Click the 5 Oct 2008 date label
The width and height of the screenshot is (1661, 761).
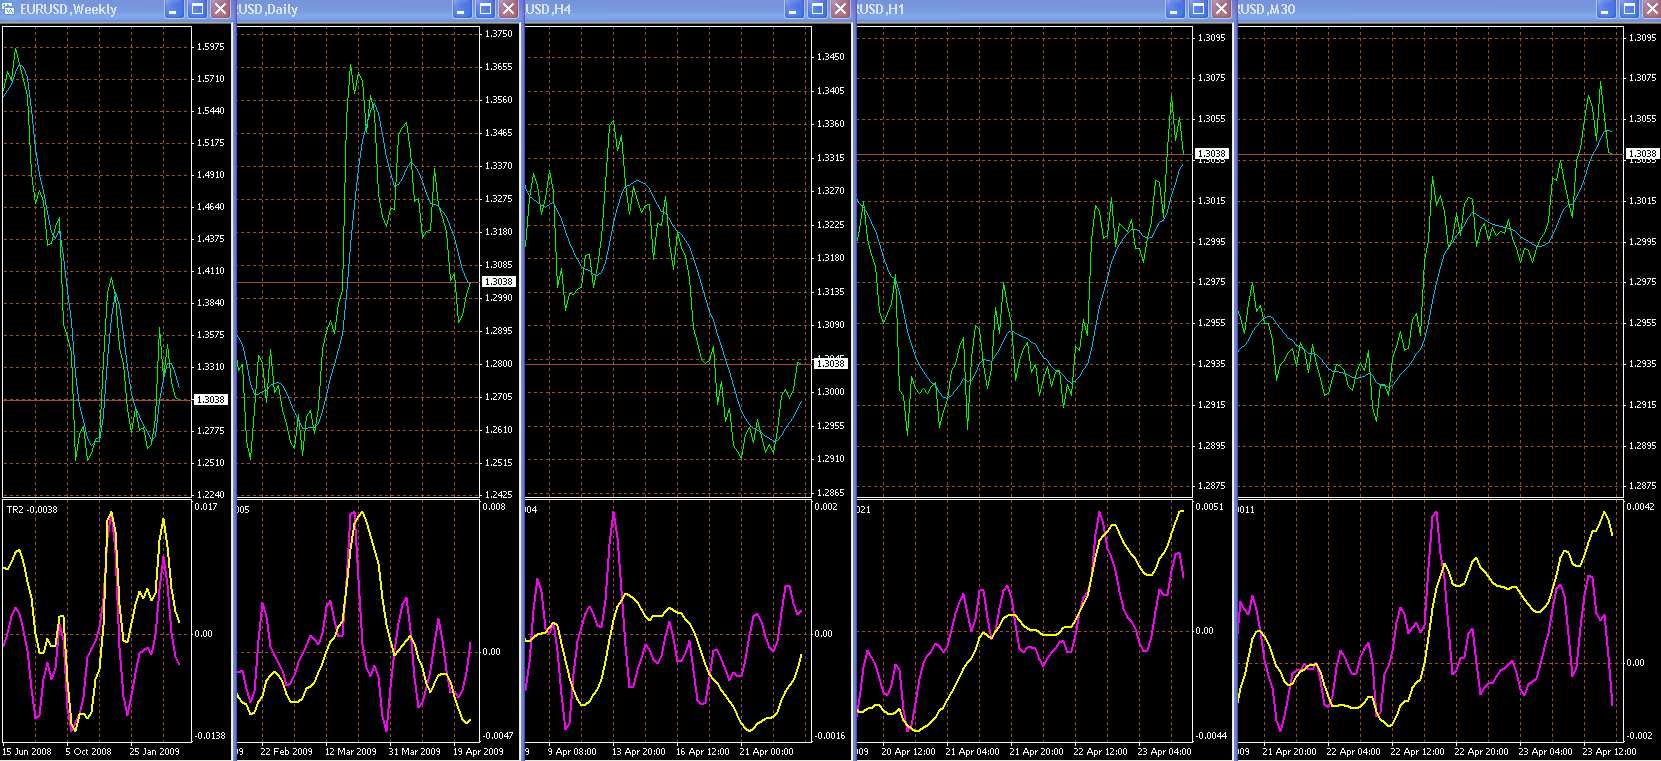(x=89, y=752)
